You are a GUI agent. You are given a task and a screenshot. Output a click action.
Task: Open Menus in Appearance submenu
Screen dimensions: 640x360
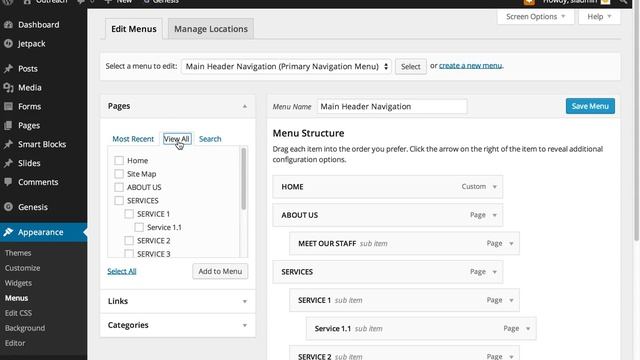pos(16,298)
